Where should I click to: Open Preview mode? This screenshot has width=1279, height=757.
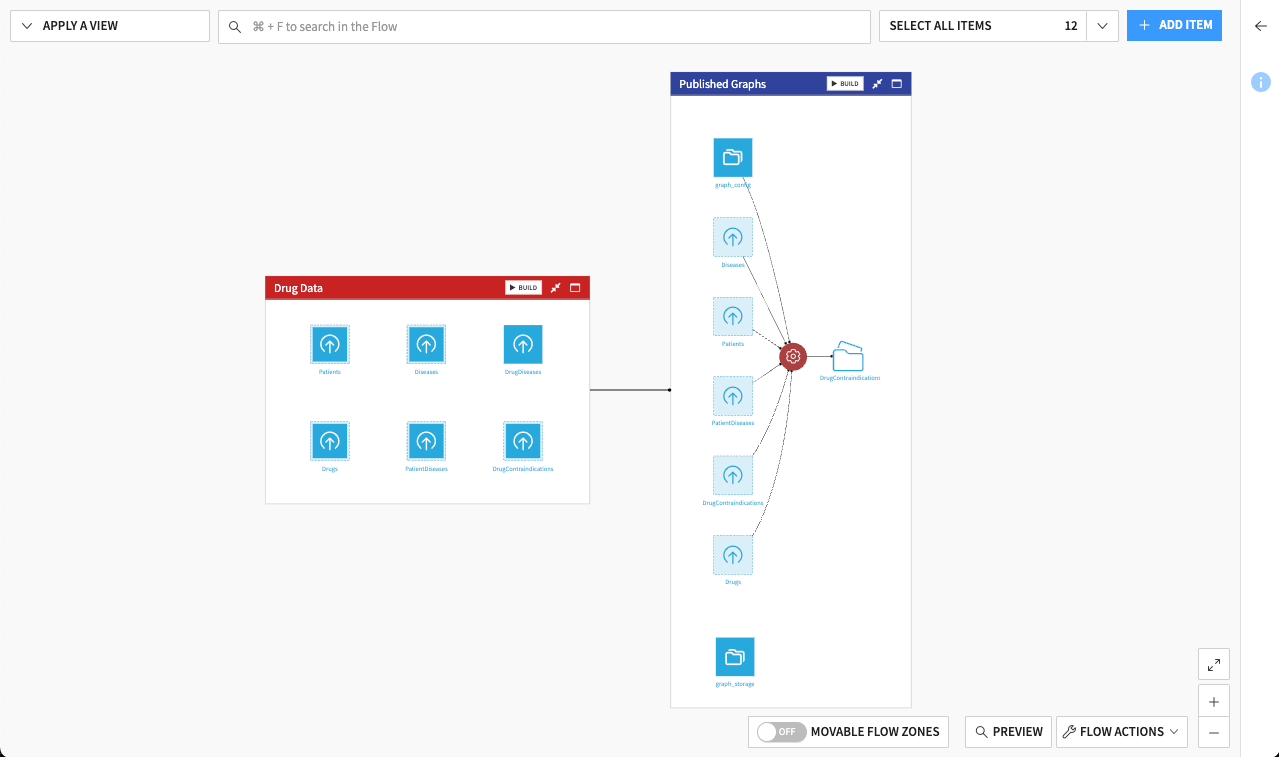(x=1007, y=731)
